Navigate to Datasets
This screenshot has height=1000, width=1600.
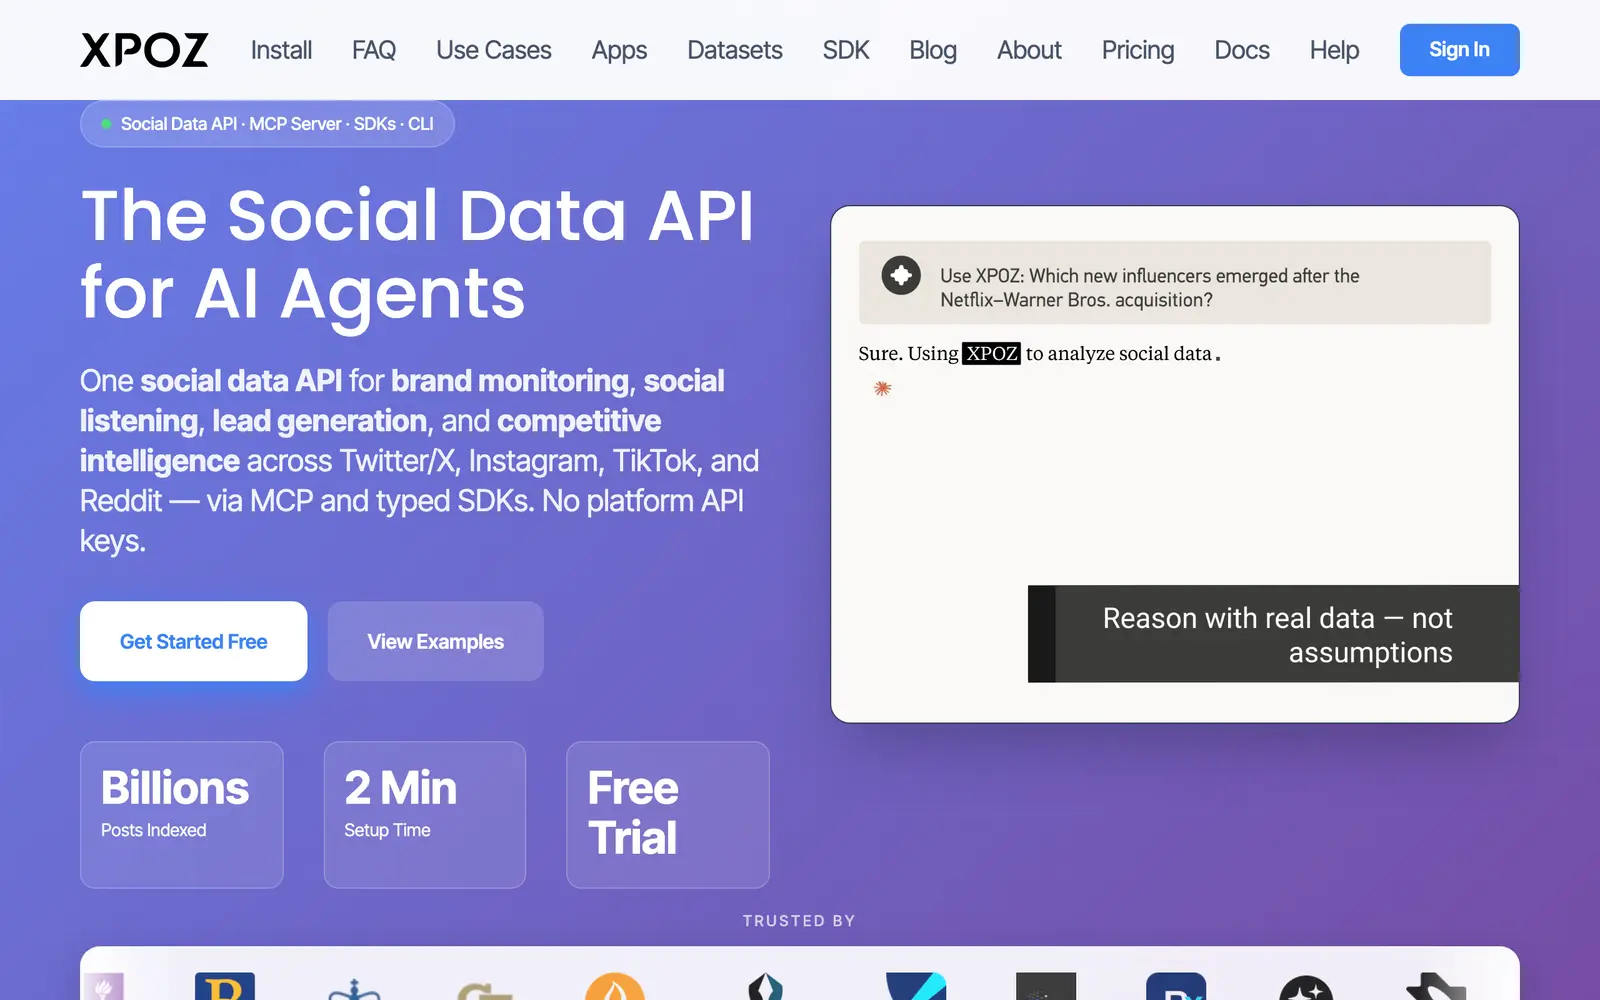735,50
